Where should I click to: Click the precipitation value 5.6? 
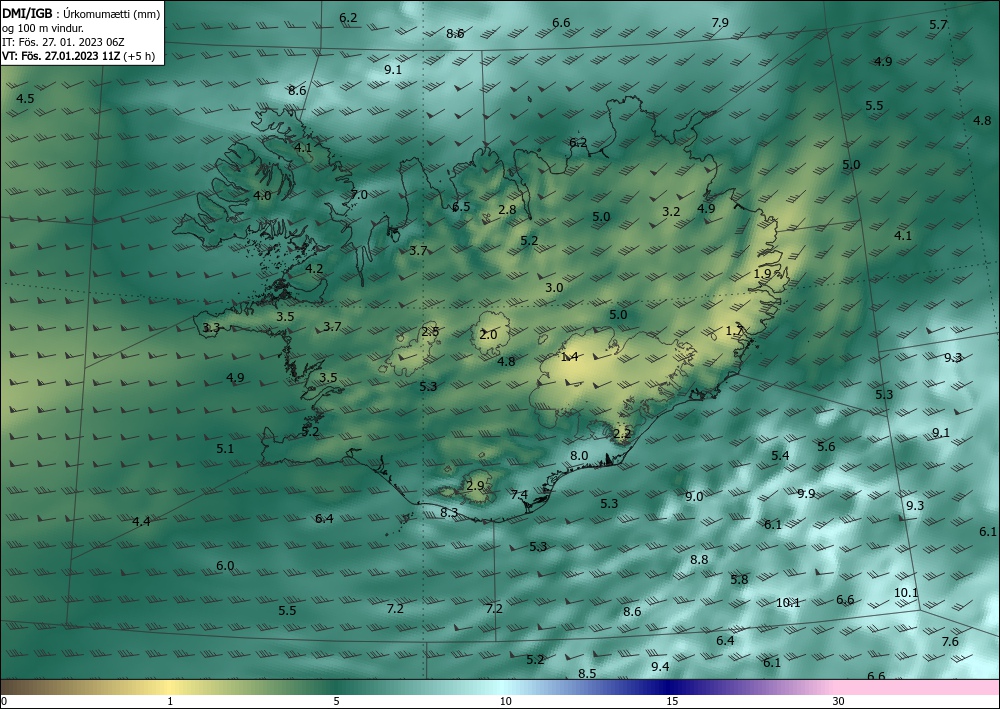[826, 446]
